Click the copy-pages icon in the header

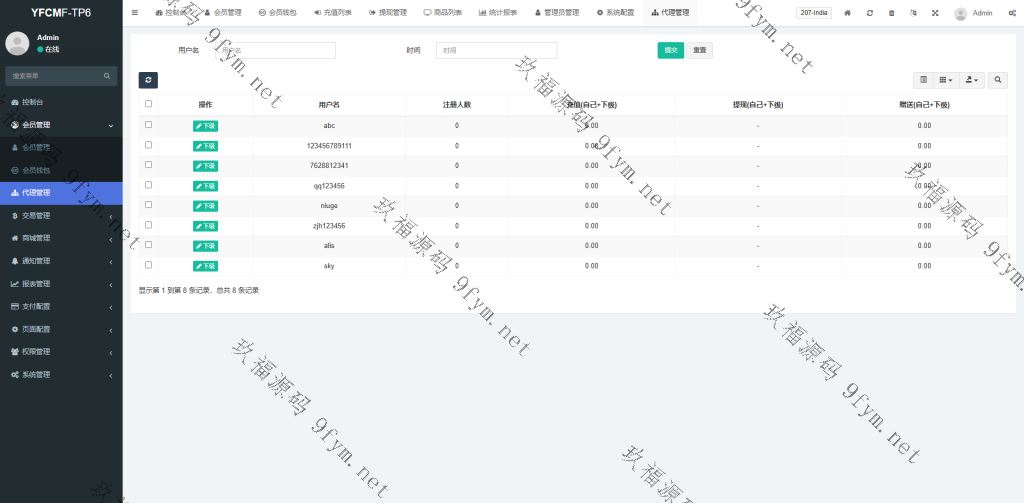point(913,13)
